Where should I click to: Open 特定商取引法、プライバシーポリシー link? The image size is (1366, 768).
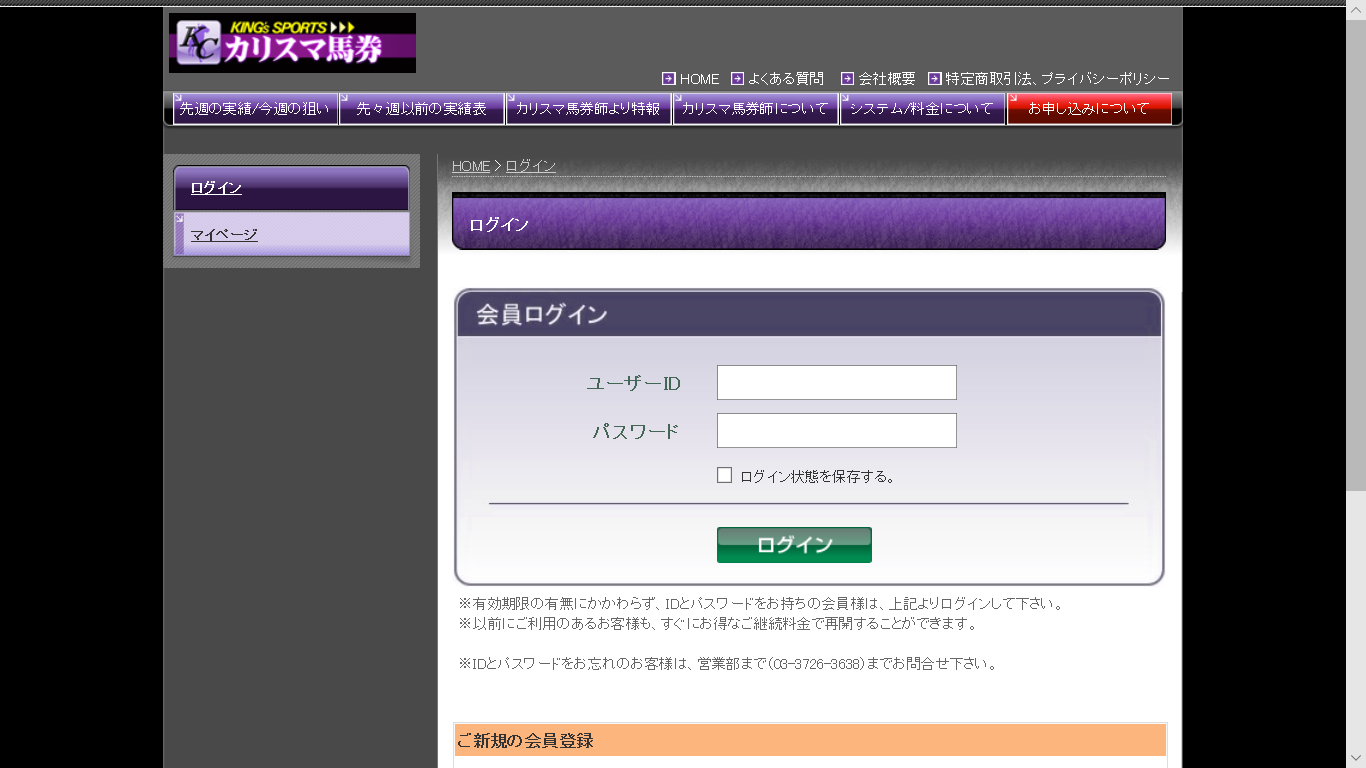point(1057,78)
